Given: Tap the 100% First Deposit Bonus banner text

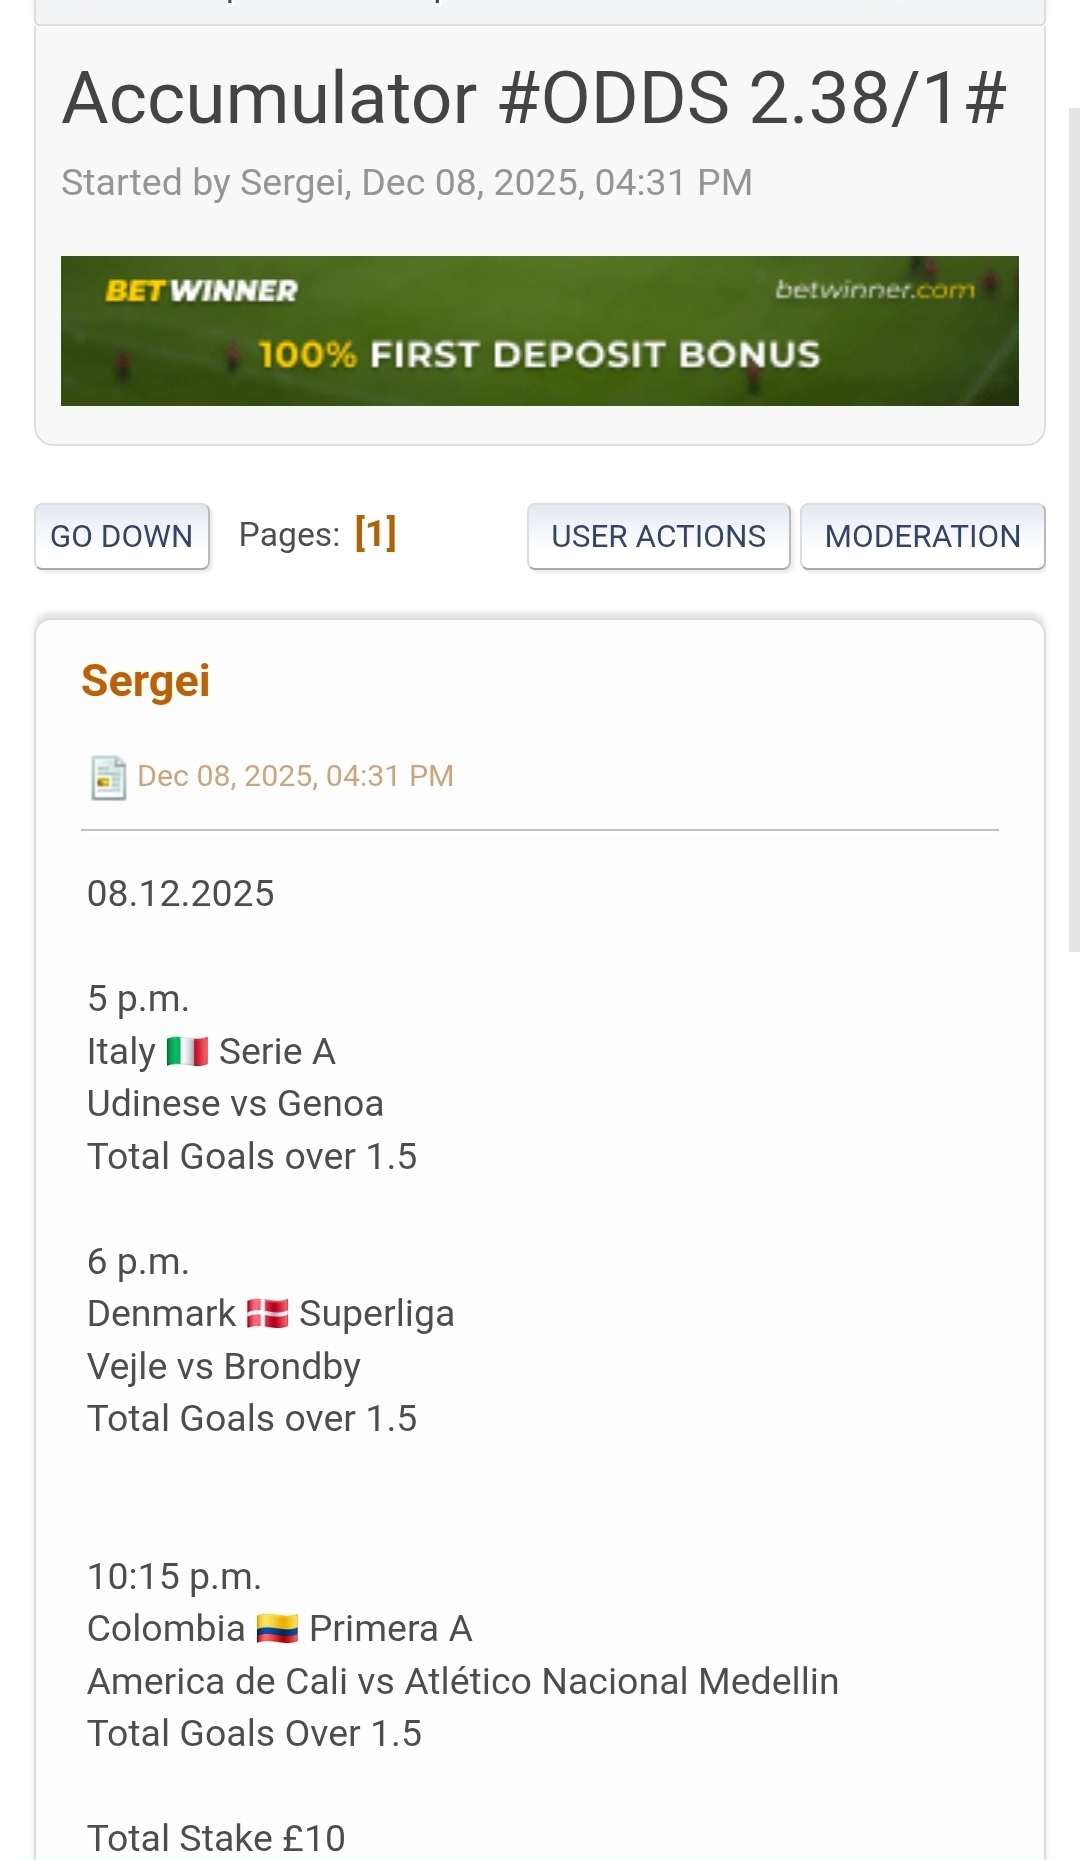Looking at the screenshot, I should pyautogui.click(x=539, y=355).
